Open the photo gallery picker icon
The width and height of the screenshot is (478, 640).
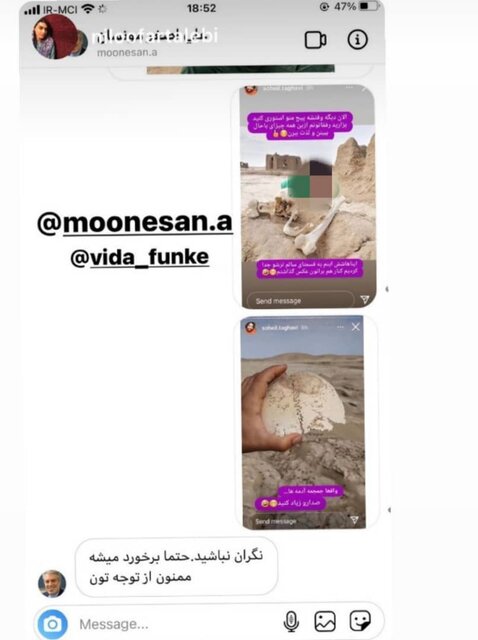[x=325, y=622]
